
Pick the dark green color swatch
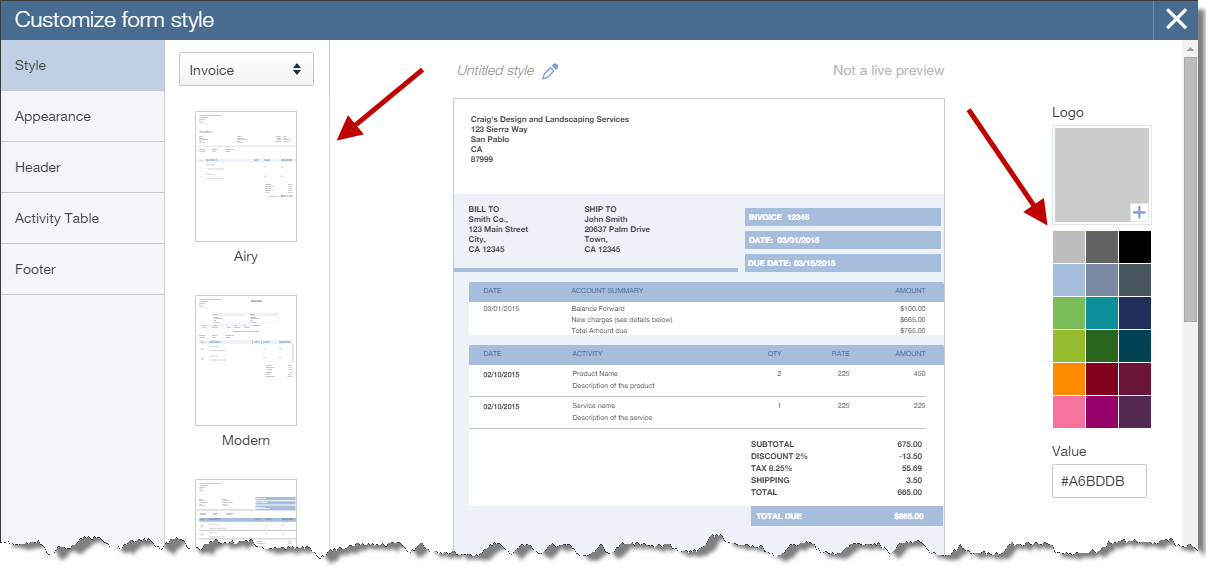pos(1102,346)
